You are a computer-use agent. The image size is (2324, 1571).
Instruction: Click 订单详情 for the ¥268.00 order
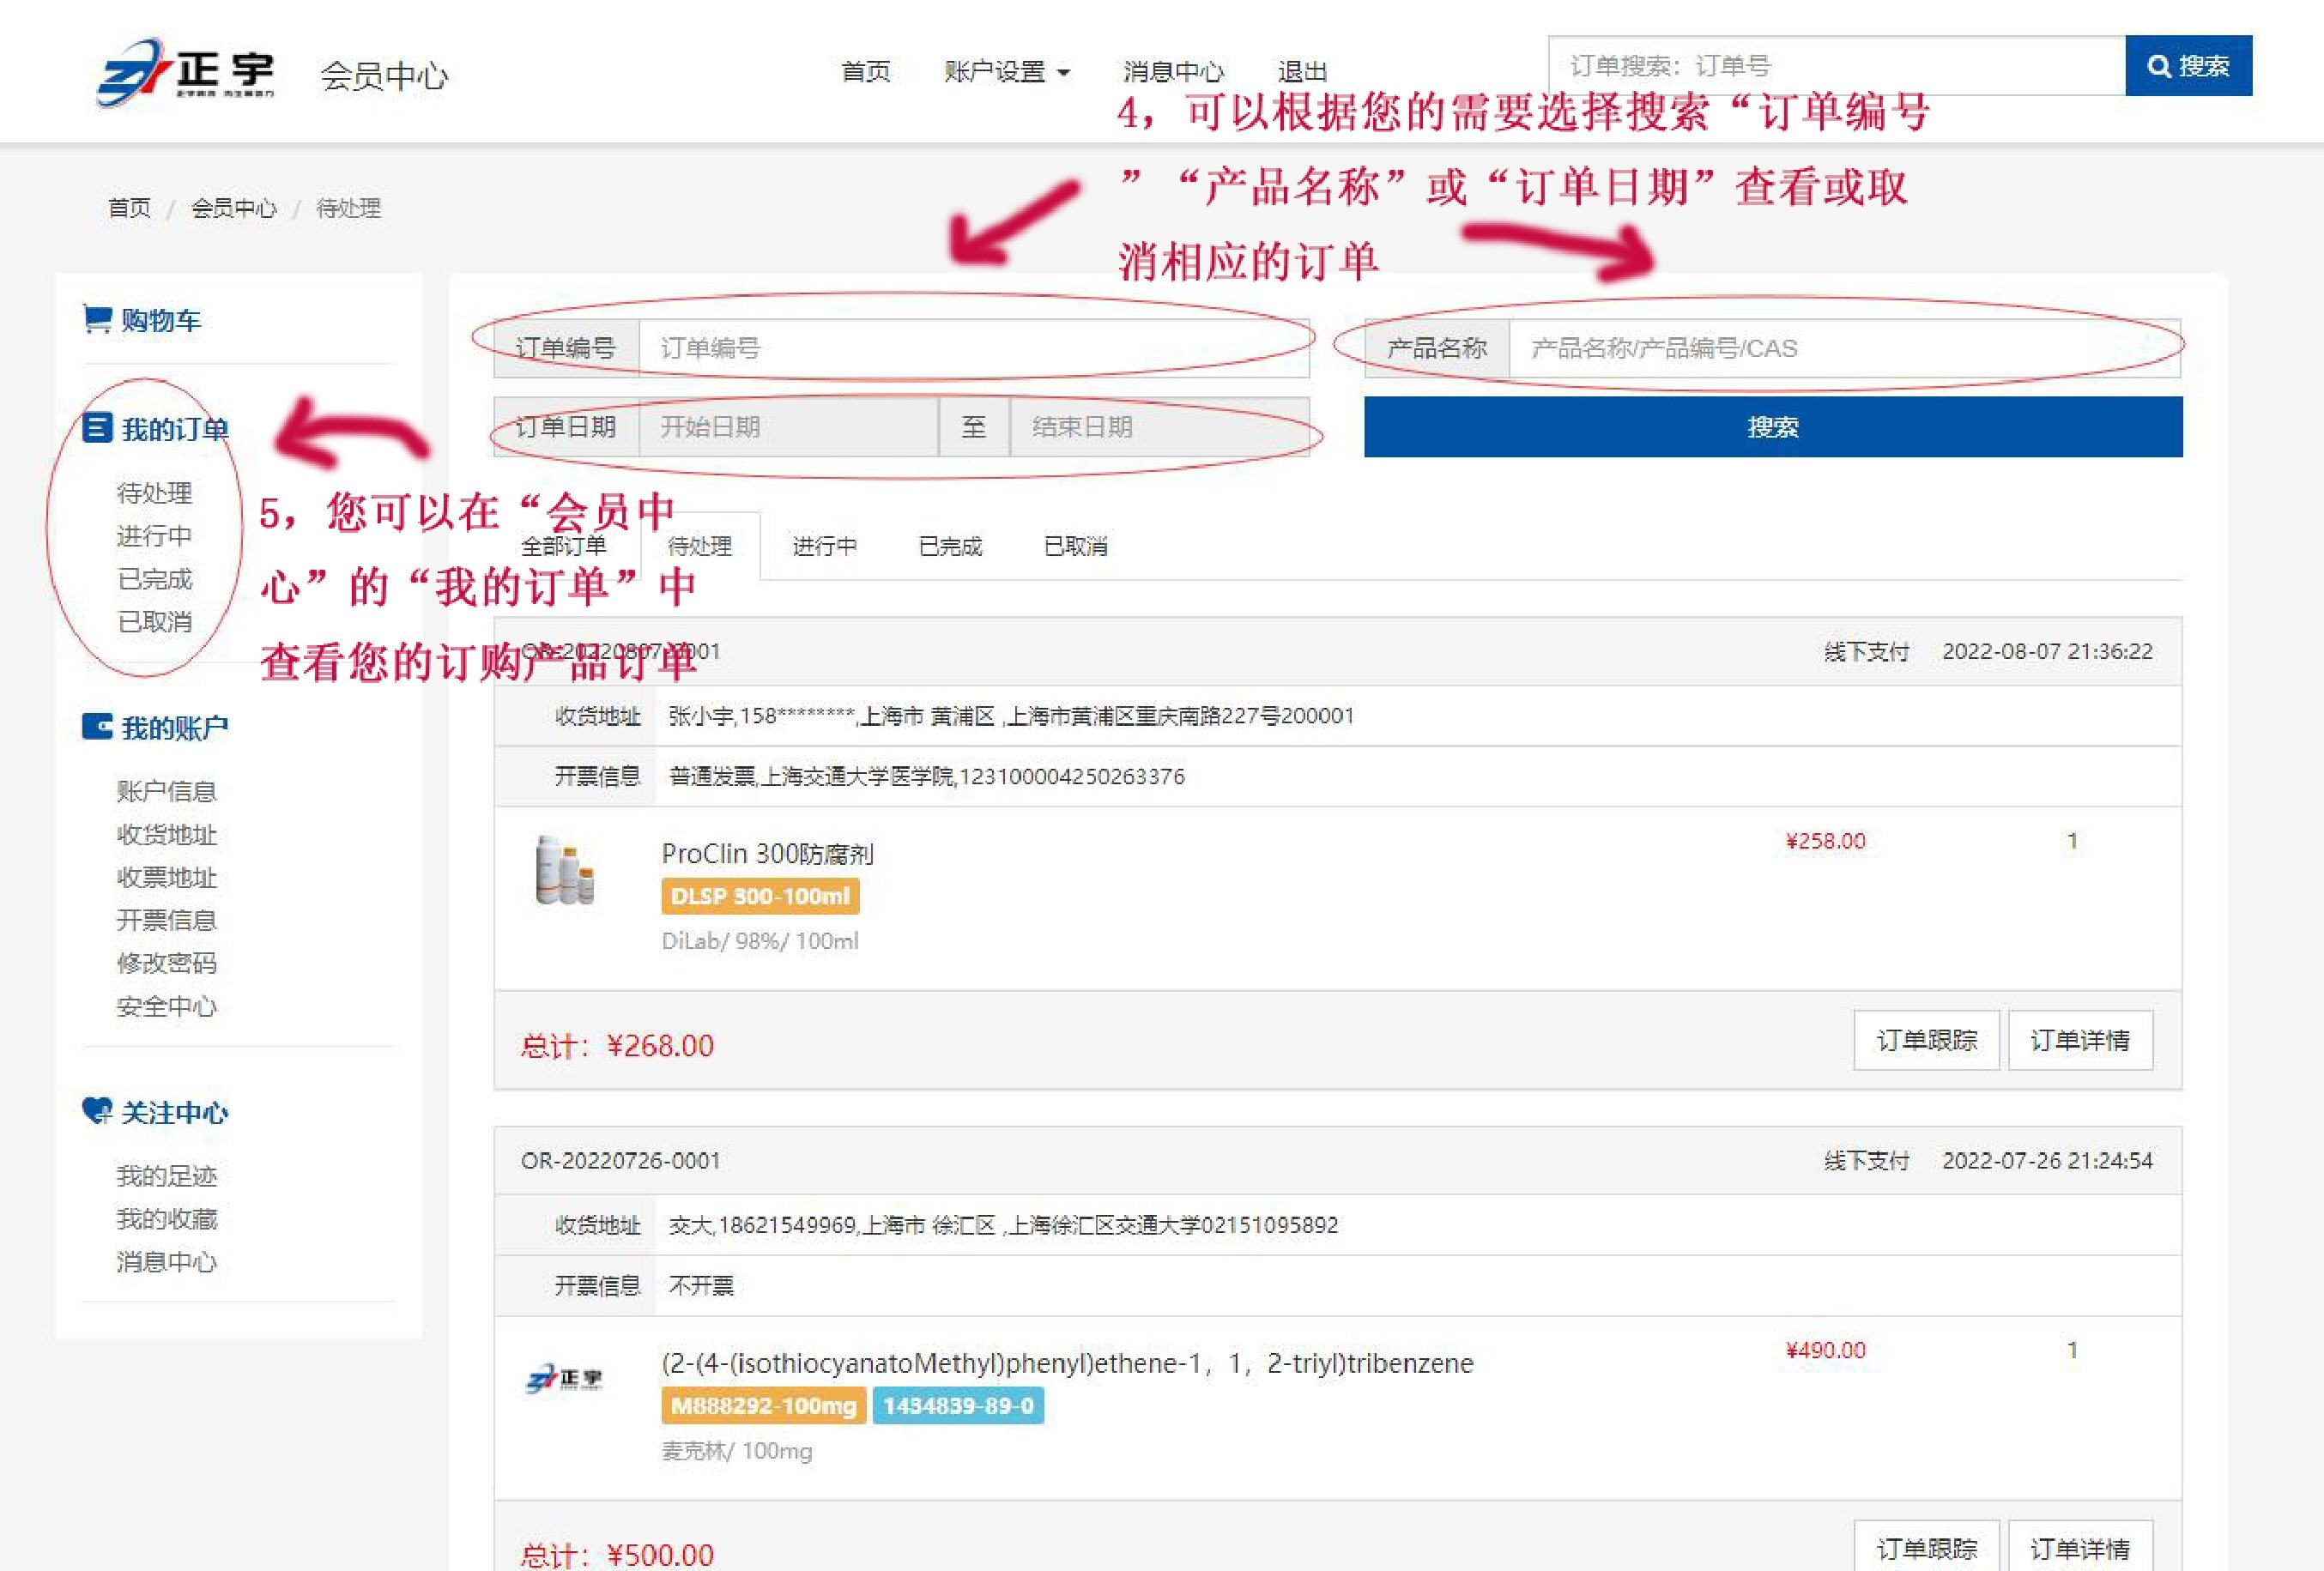(2080, 1040)
